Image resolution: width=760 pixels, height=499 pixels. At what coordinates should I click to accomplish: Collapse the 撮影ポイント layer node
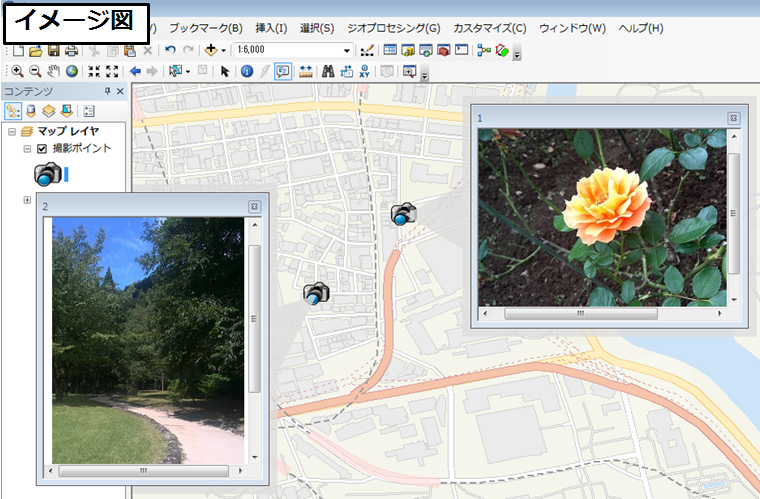[x=27, y=149]
